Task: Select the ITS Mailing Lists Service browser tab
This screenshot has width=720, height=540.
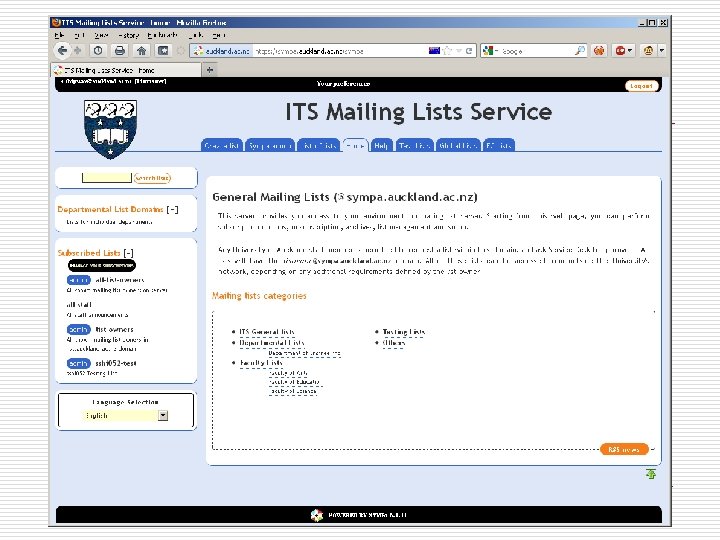Action: click(x=125, y=70)
